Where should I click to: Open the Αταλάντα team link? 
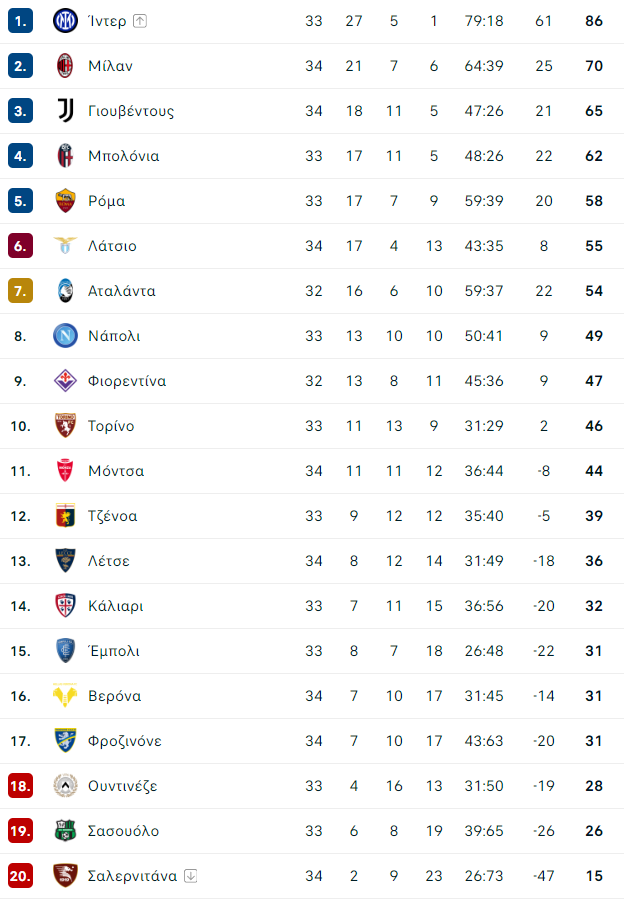point(122,291)
